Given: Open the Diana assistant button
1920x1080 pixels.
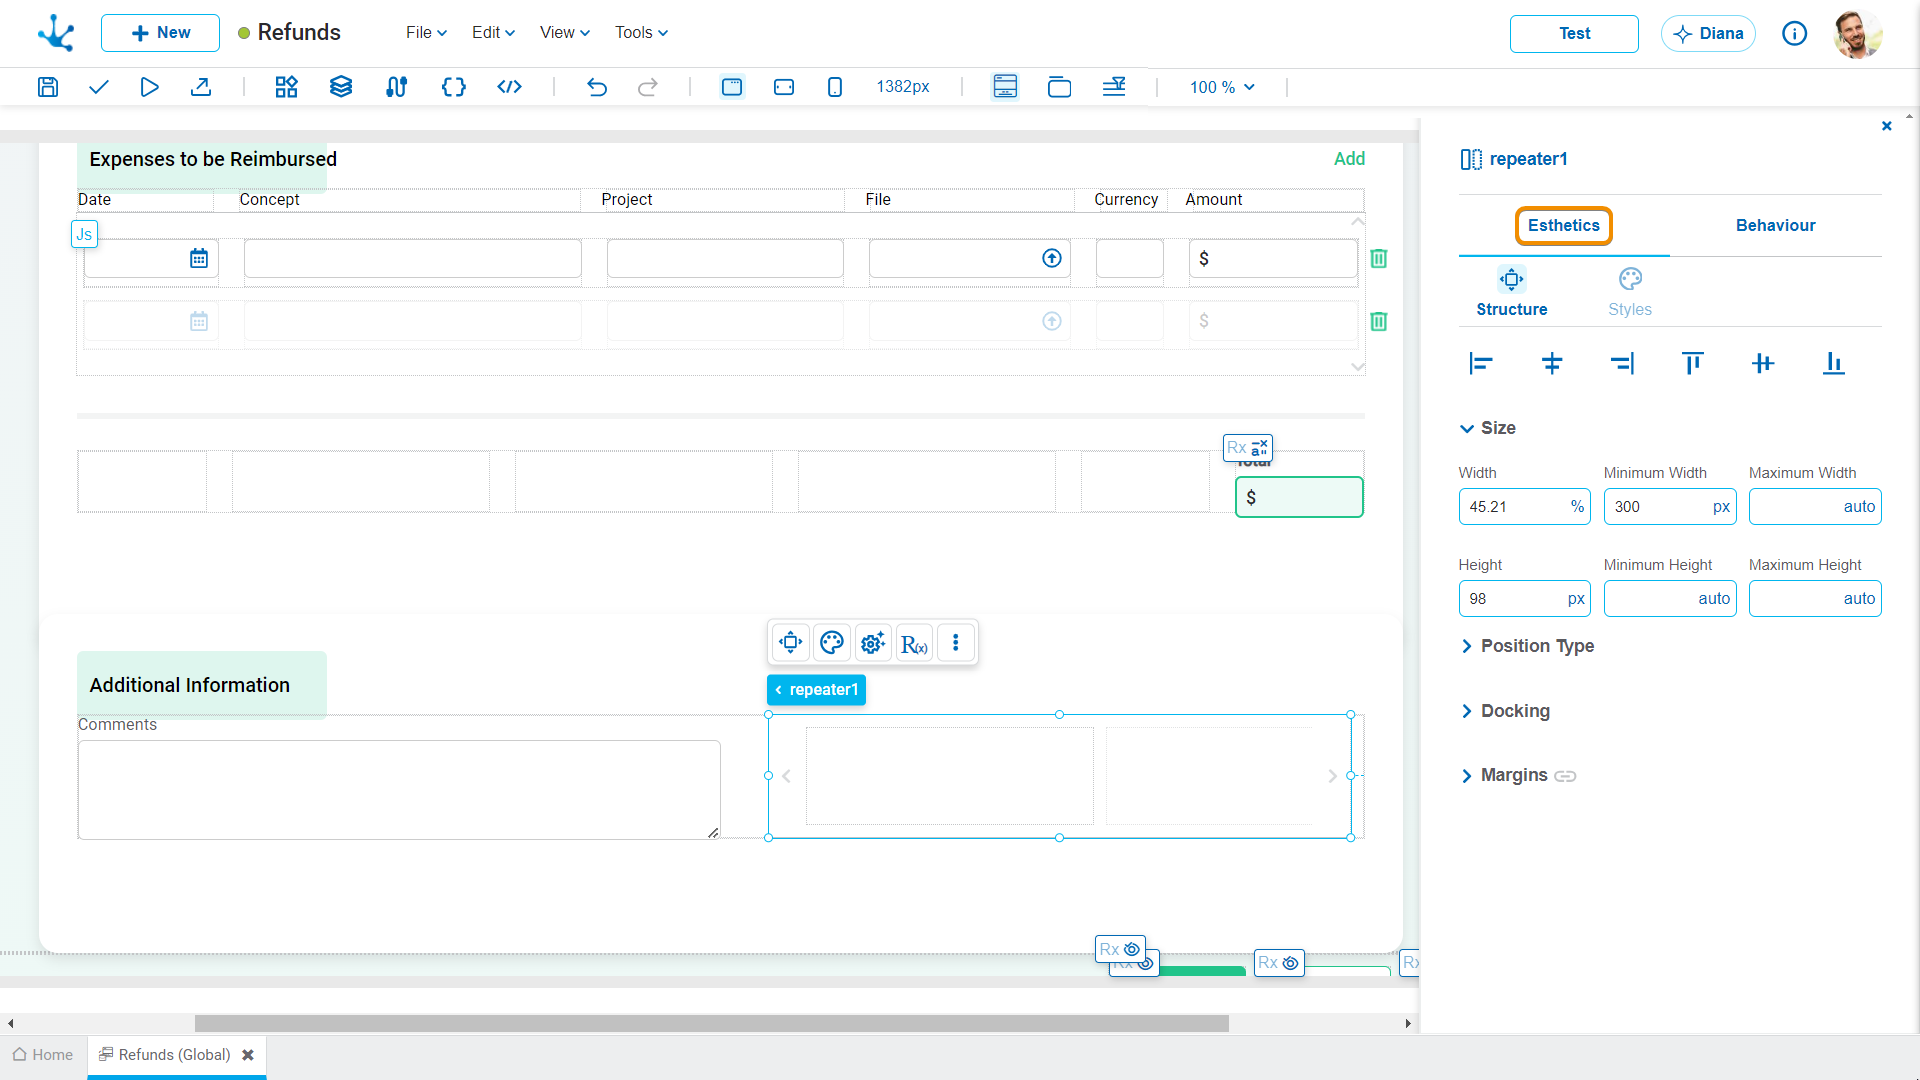Looking at the screenshot, I should (1708, 34).
